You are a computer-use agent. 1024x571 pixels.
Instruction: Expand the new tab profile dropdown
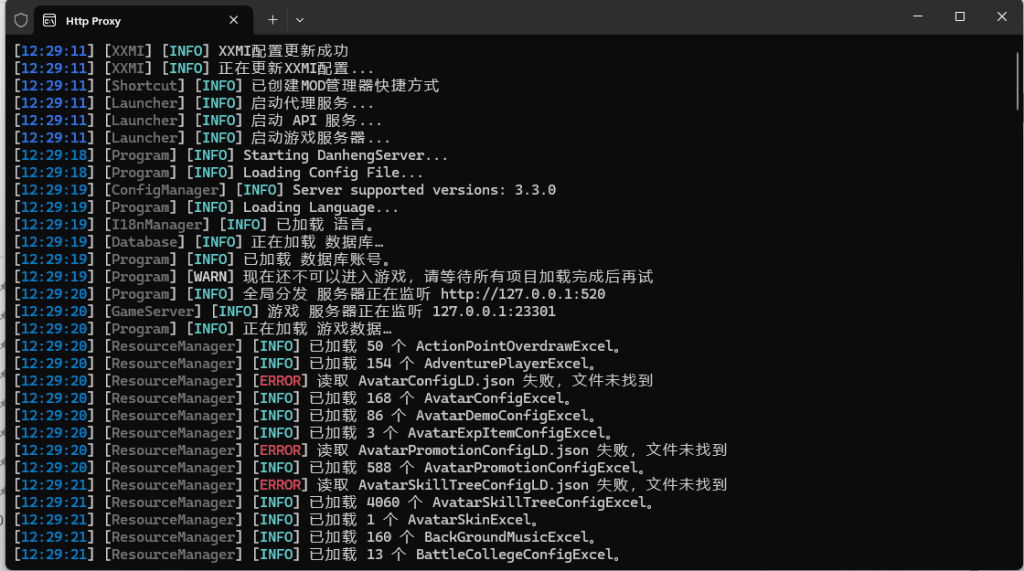pos(300,20)
